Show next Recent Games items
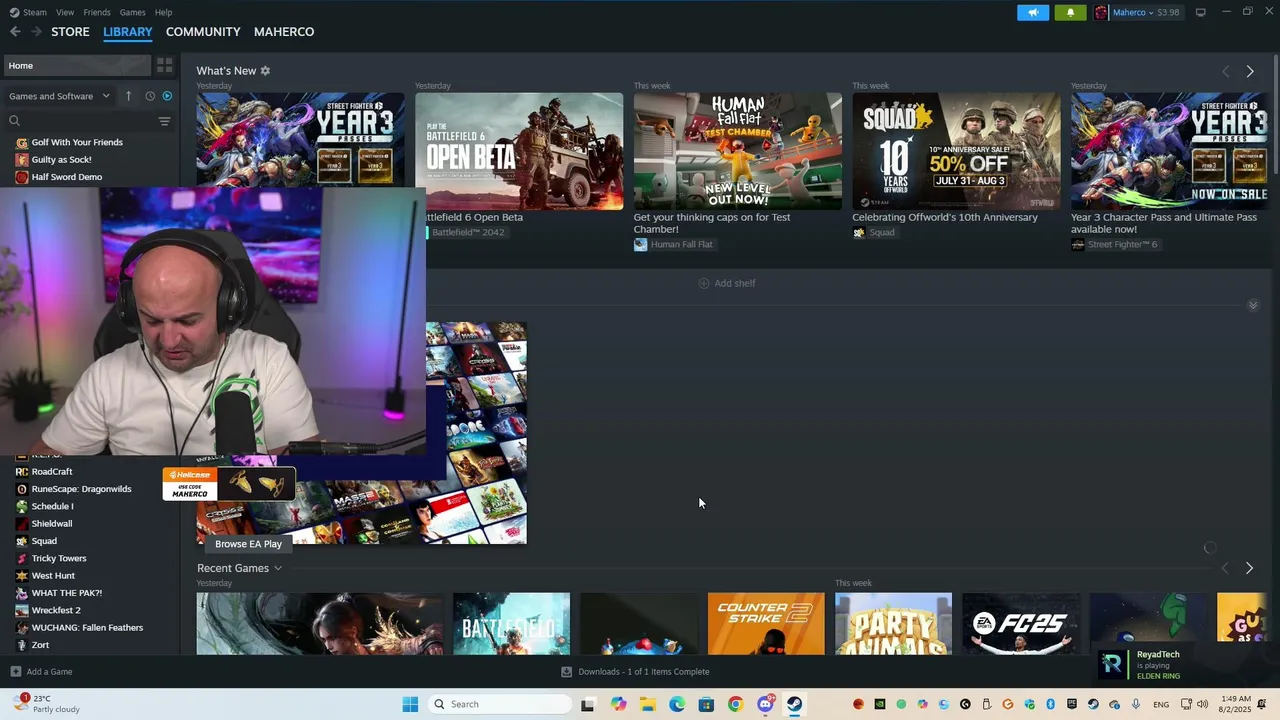Viewport: 1280px width, 720px height. coord(1249,568)
